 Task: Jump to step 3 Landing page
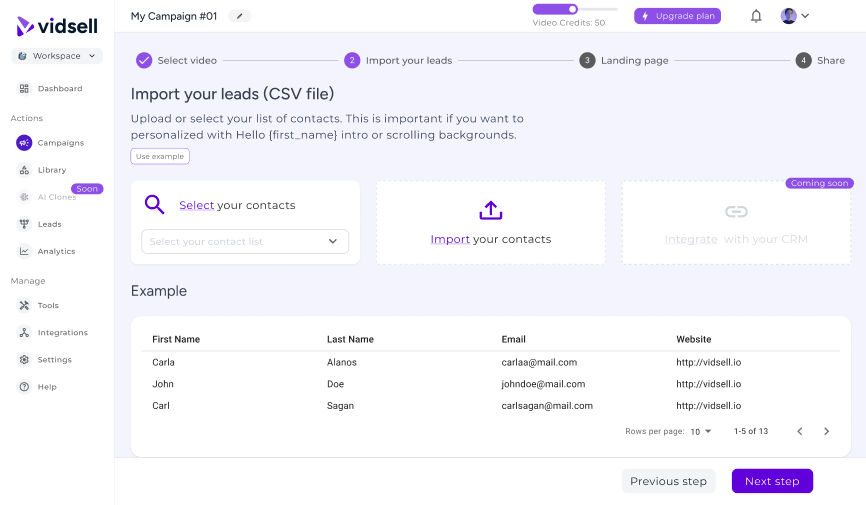624,60
